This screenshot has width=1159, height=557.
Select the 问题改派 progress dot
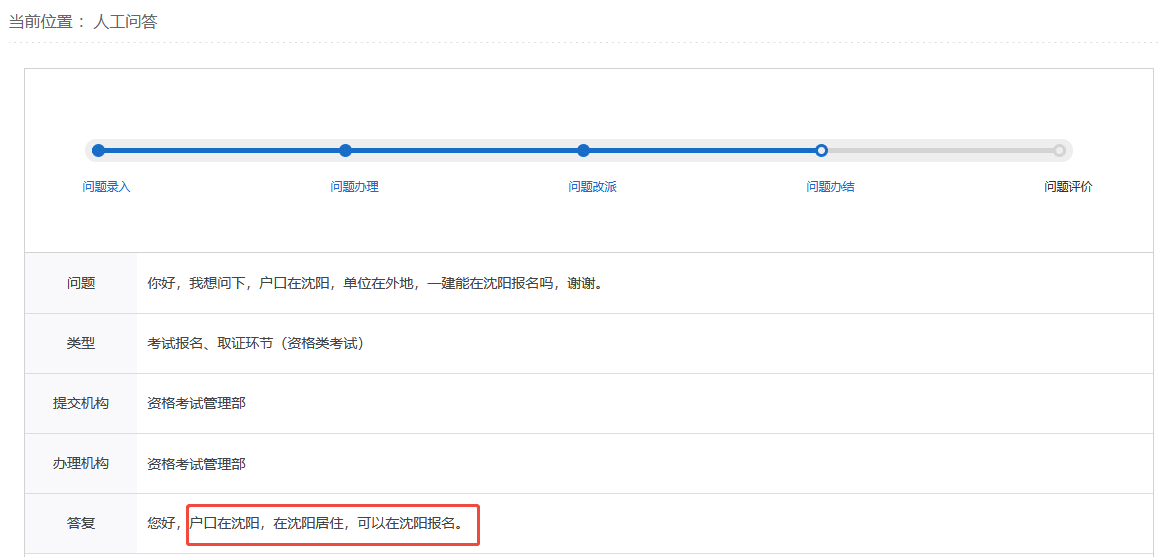click(x=583, y=151)
